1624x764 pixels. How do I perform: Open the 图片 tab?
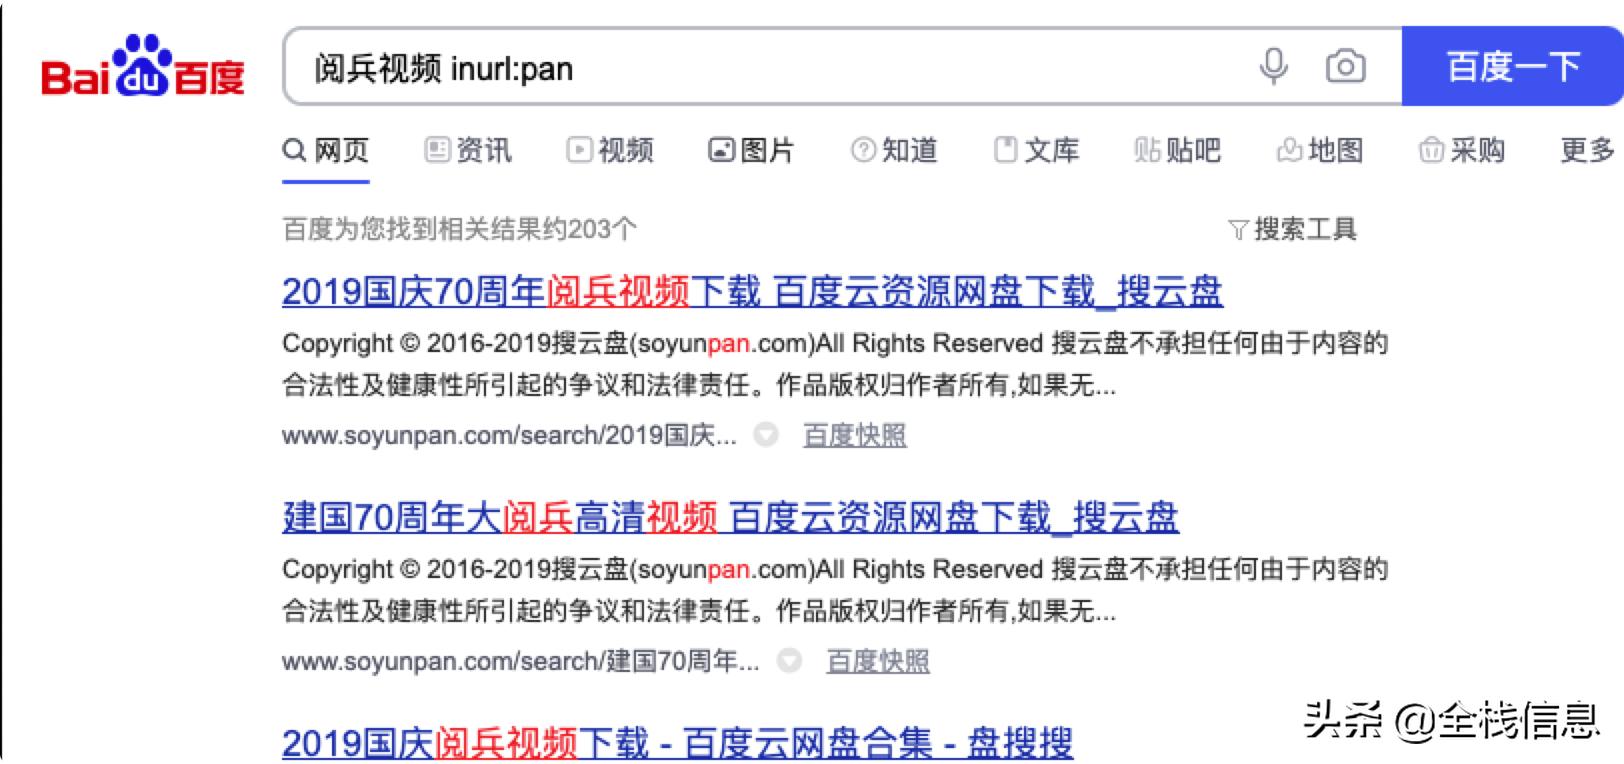pos(751,151)
